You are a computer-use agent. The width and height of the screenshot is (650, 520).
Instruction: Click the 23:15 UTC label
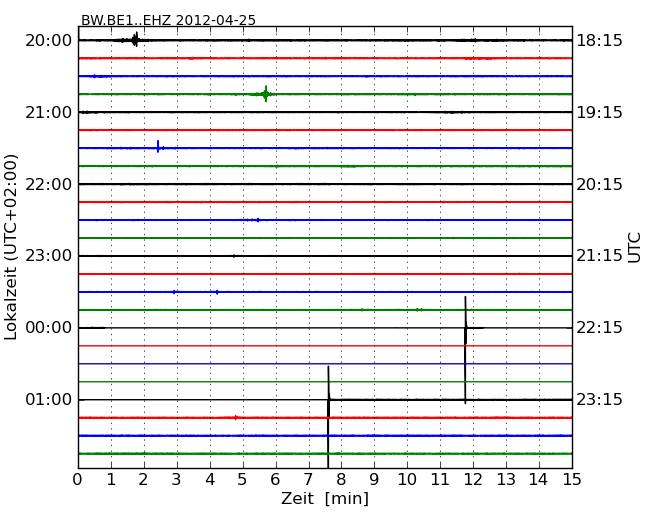(599, 399)
